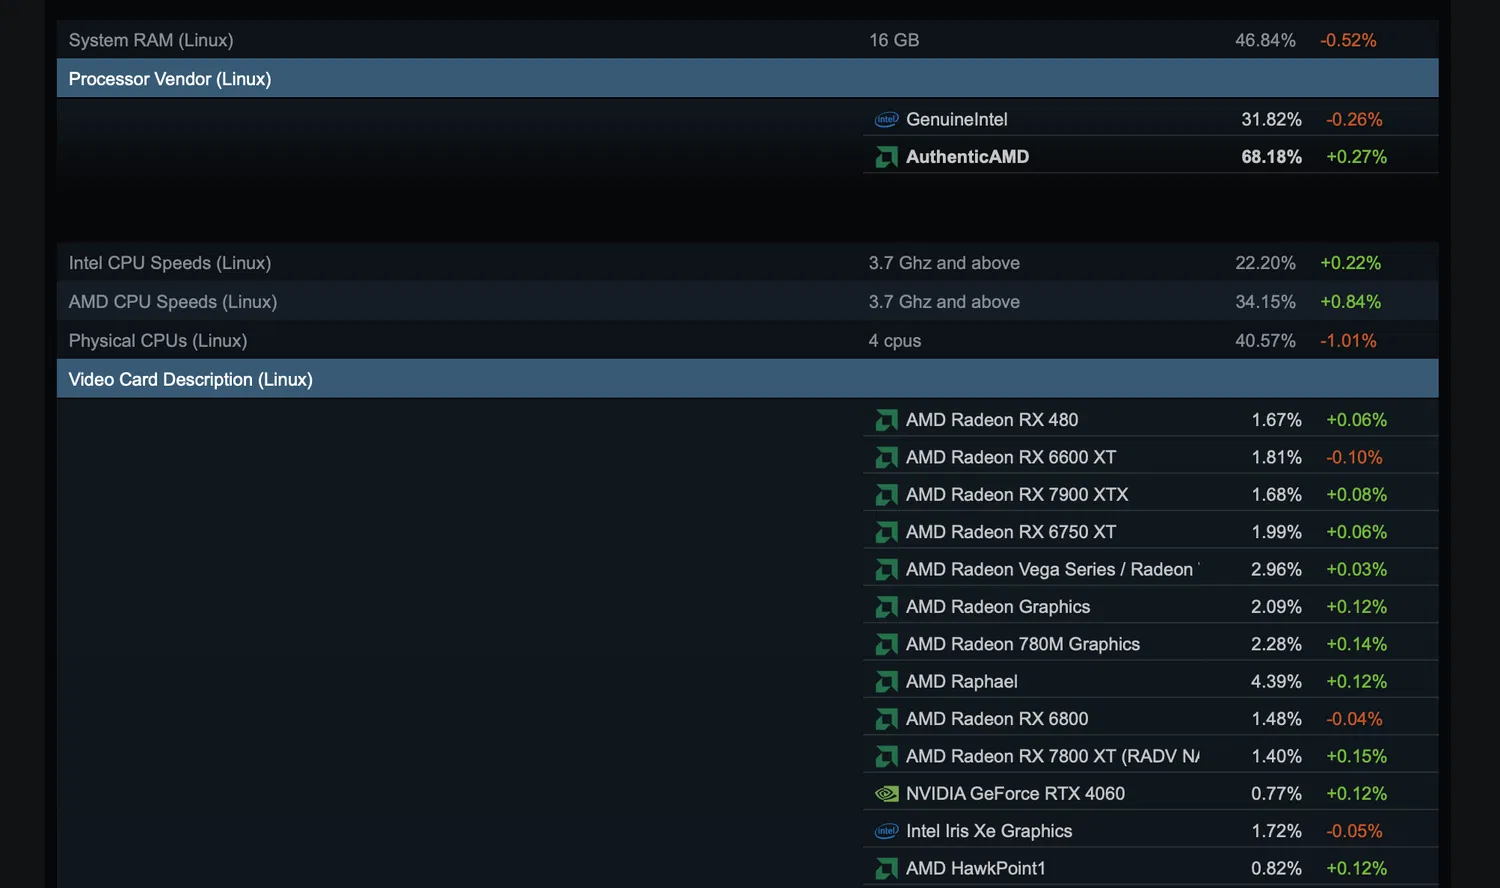Click the AMD Raphael label
Image resolution: width=1500 pixels, height=888 pixels.
coord(962,682)
